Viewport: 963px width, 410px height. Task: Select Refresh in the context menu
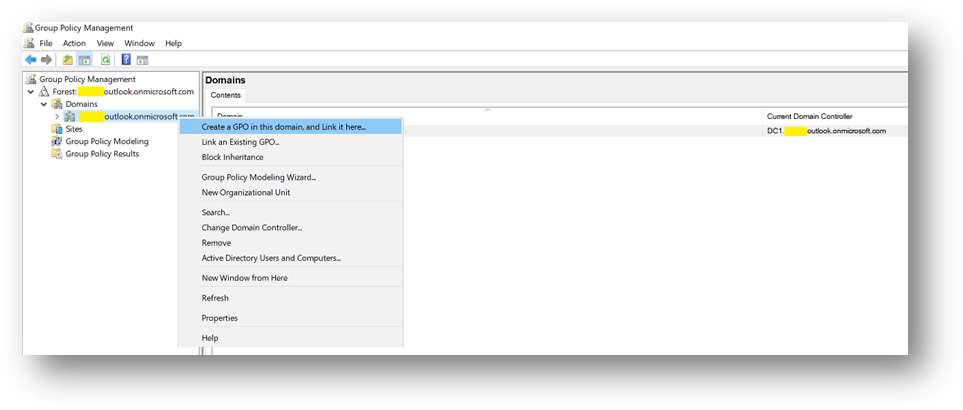click(x=290, y=298)
